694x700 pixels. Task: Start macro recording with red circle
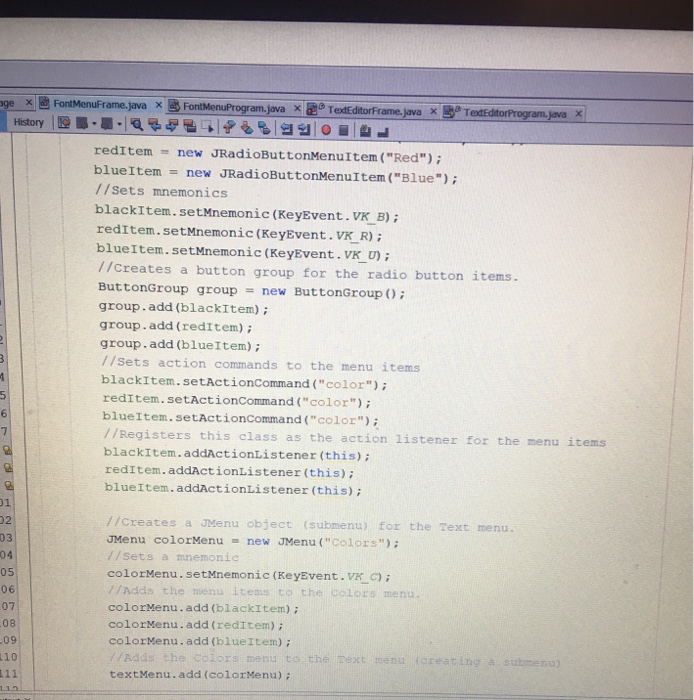point(326,130)
